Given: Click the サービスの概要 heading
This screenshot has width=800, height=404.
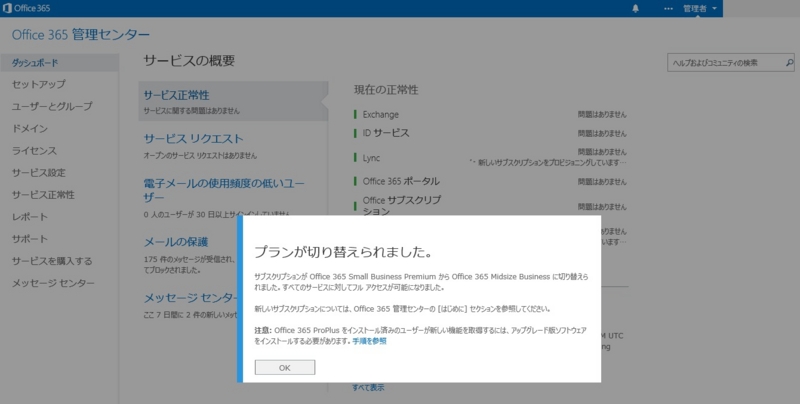Looking at the screenshot, I should point(189,61).
